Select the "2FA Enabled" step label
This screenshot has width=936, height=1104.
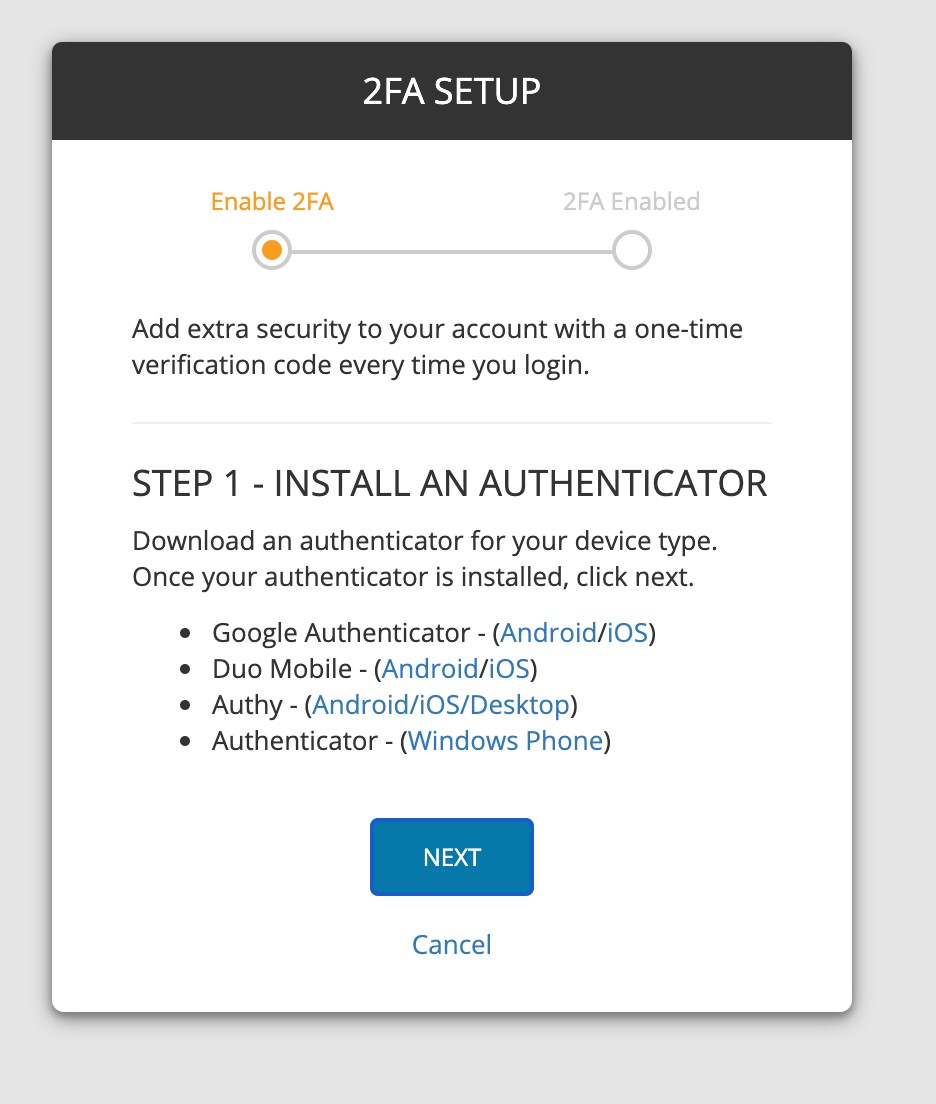631,202
